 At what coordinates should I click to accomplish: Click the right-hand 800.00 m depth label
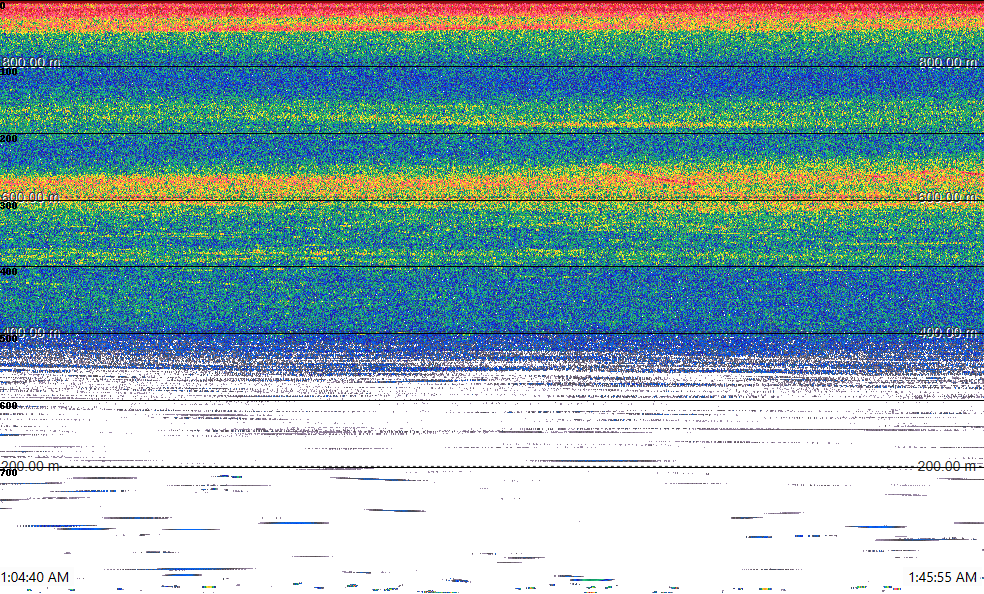(948, 62)
